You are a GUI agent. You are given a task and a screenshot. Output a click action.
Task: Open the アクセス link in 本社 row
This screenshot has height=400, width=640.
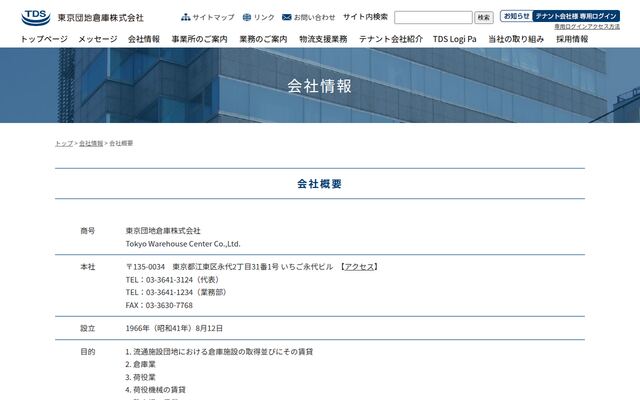click(359, 267)
